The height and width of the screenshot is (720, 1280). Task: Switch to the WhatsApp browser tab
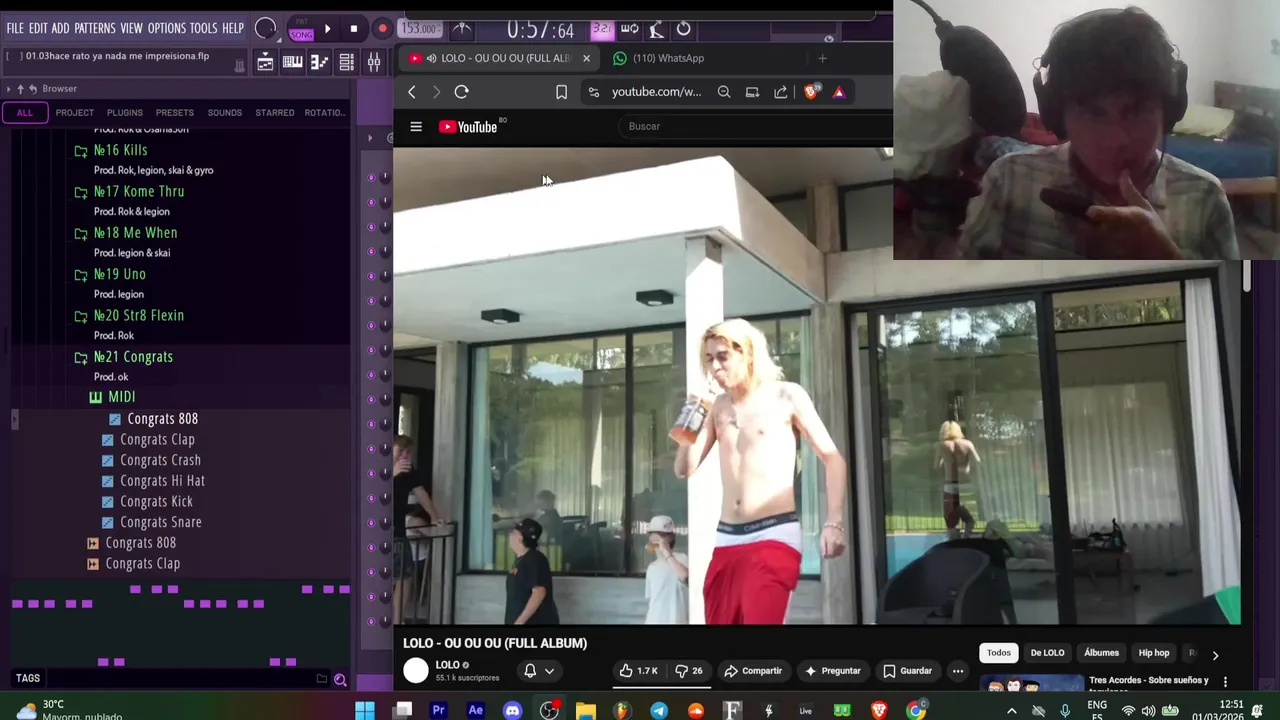point(659,58)
